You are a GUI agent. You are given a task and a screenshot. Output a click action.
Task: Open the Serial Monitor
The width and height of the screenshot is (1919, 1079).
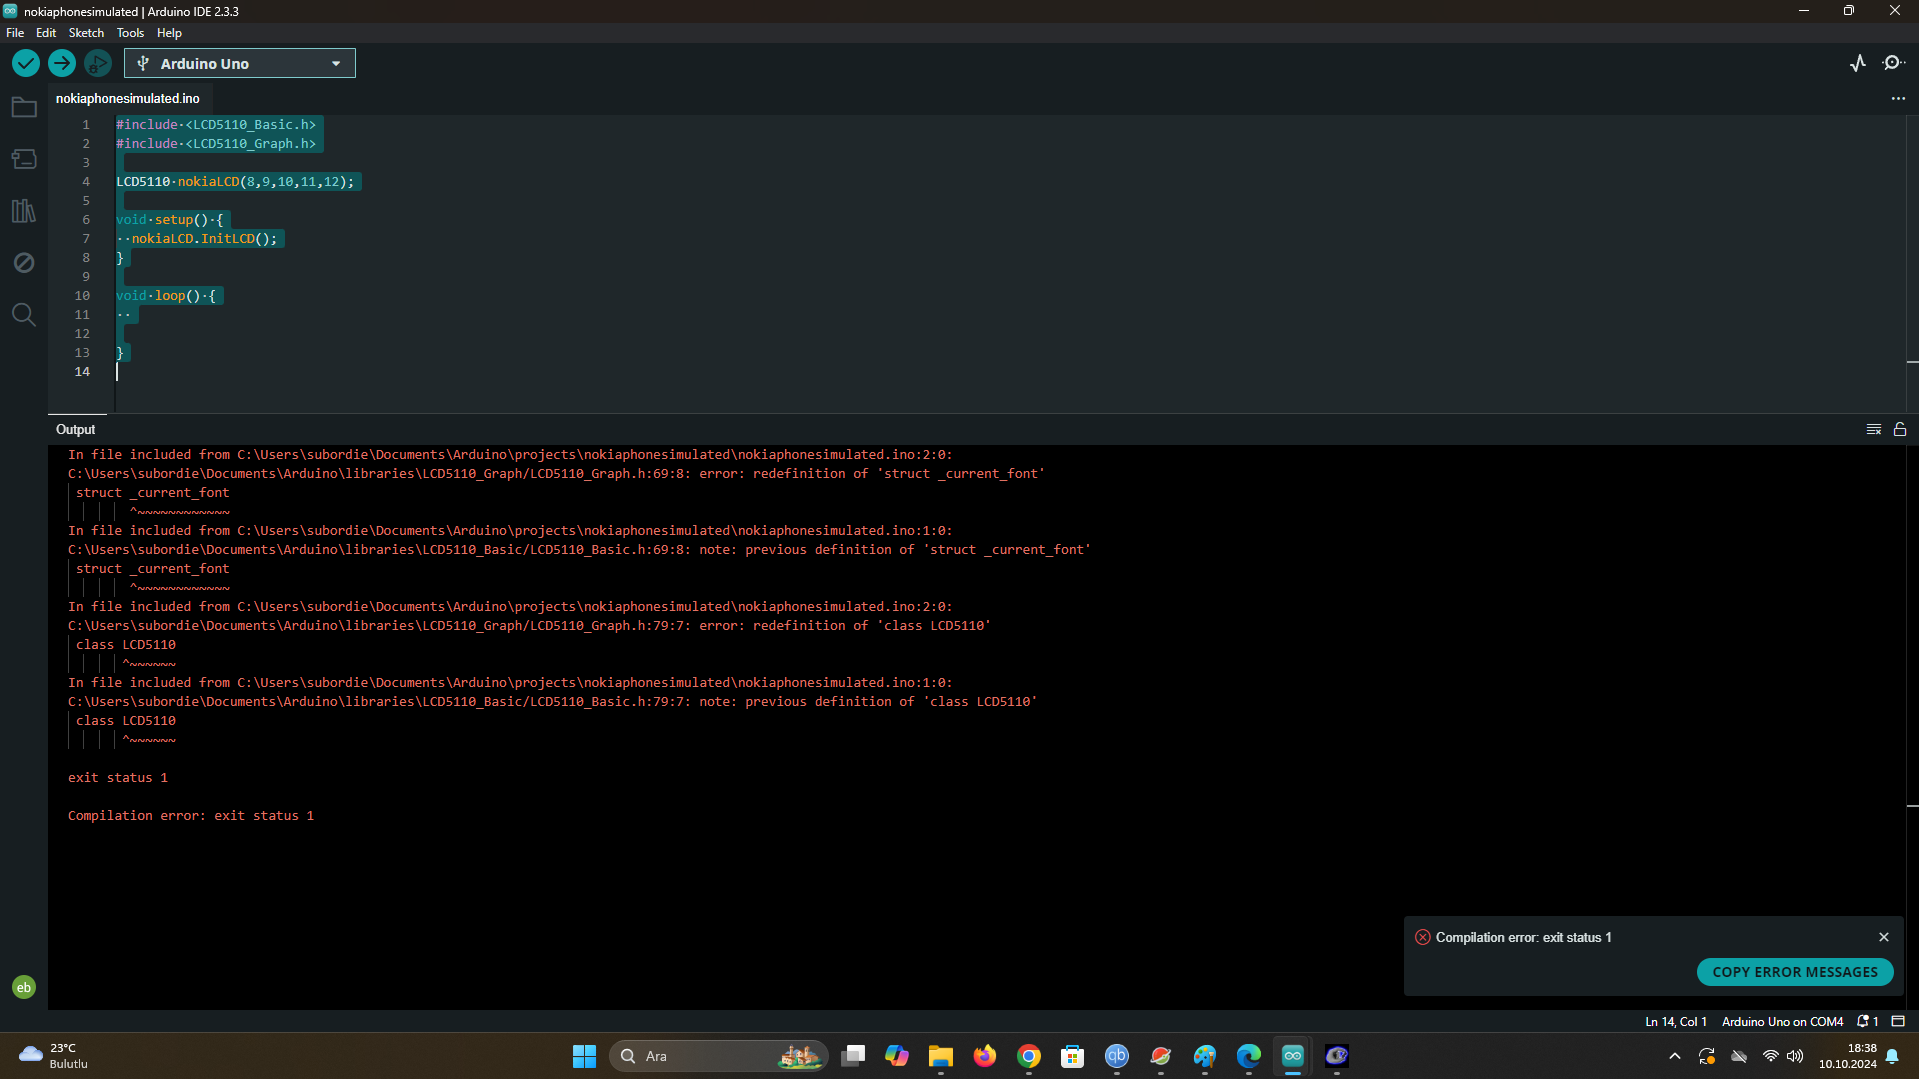[1895, 62]
